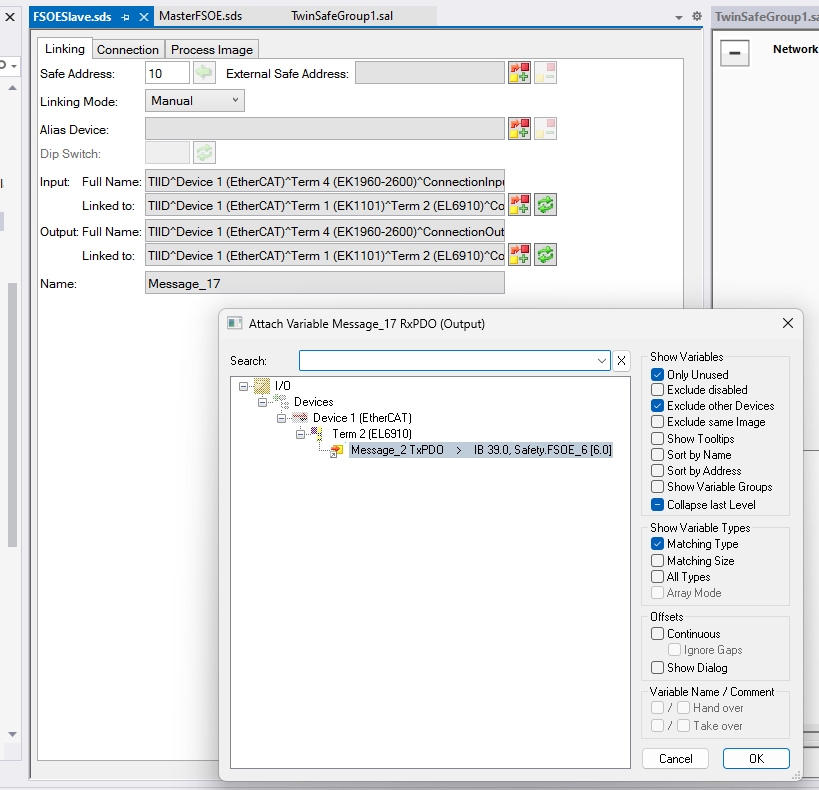Image resolution: width=819 pixels, height=790 pixels.
Task: Click the link variable icon for Output Linked to
Action: 519,255
